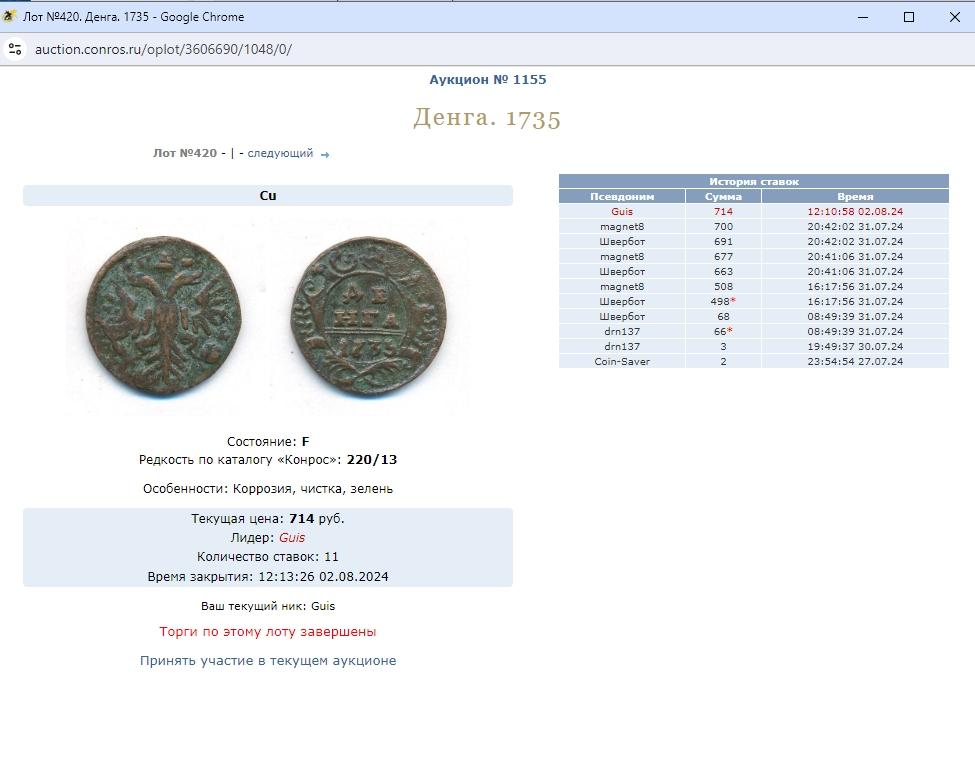
Task: Click the История ставок table header
Action: 754,182
